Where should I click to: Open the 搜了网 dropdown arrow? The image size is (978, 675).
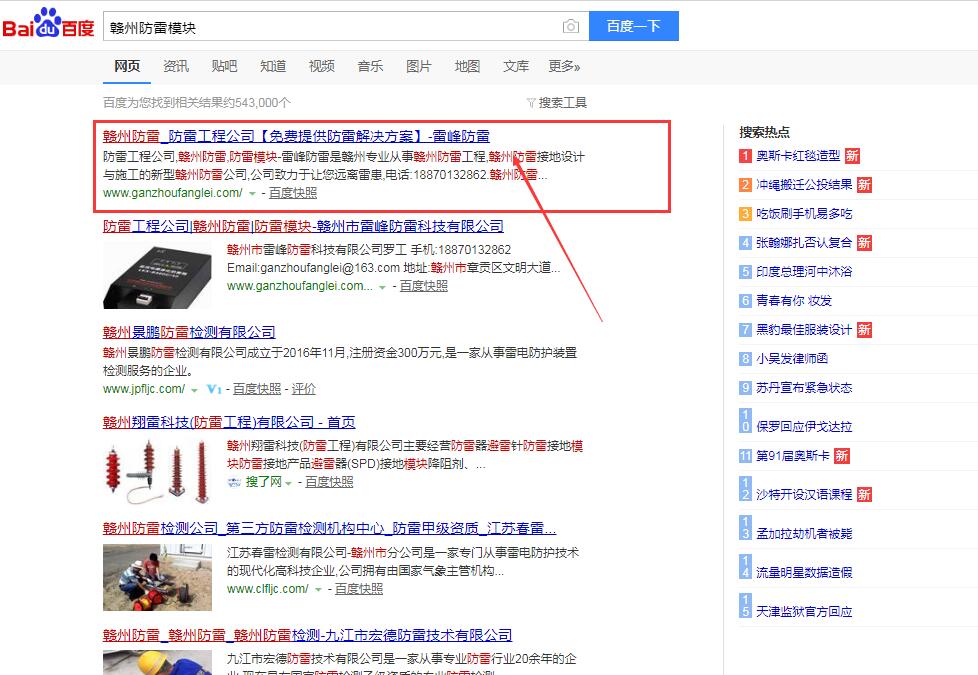[288, 483]
